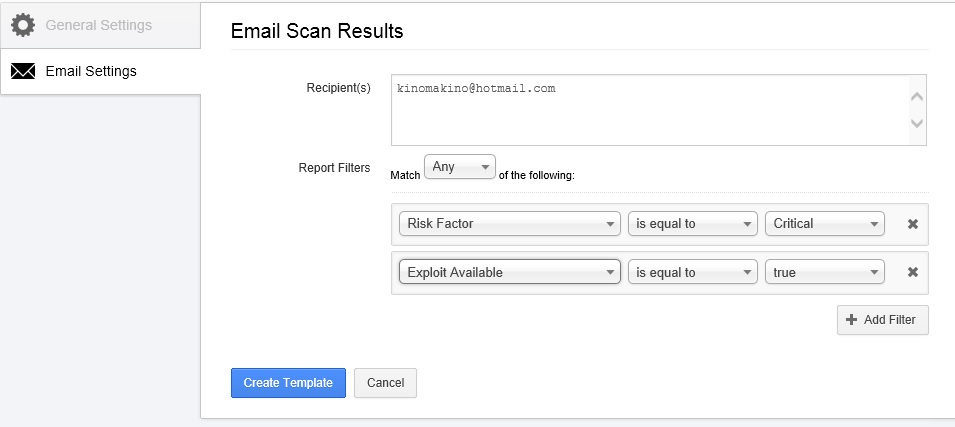Open the first 'is equal to' operator dropdown
This screenshot has height=427, width=955.
tap(692, 224)
